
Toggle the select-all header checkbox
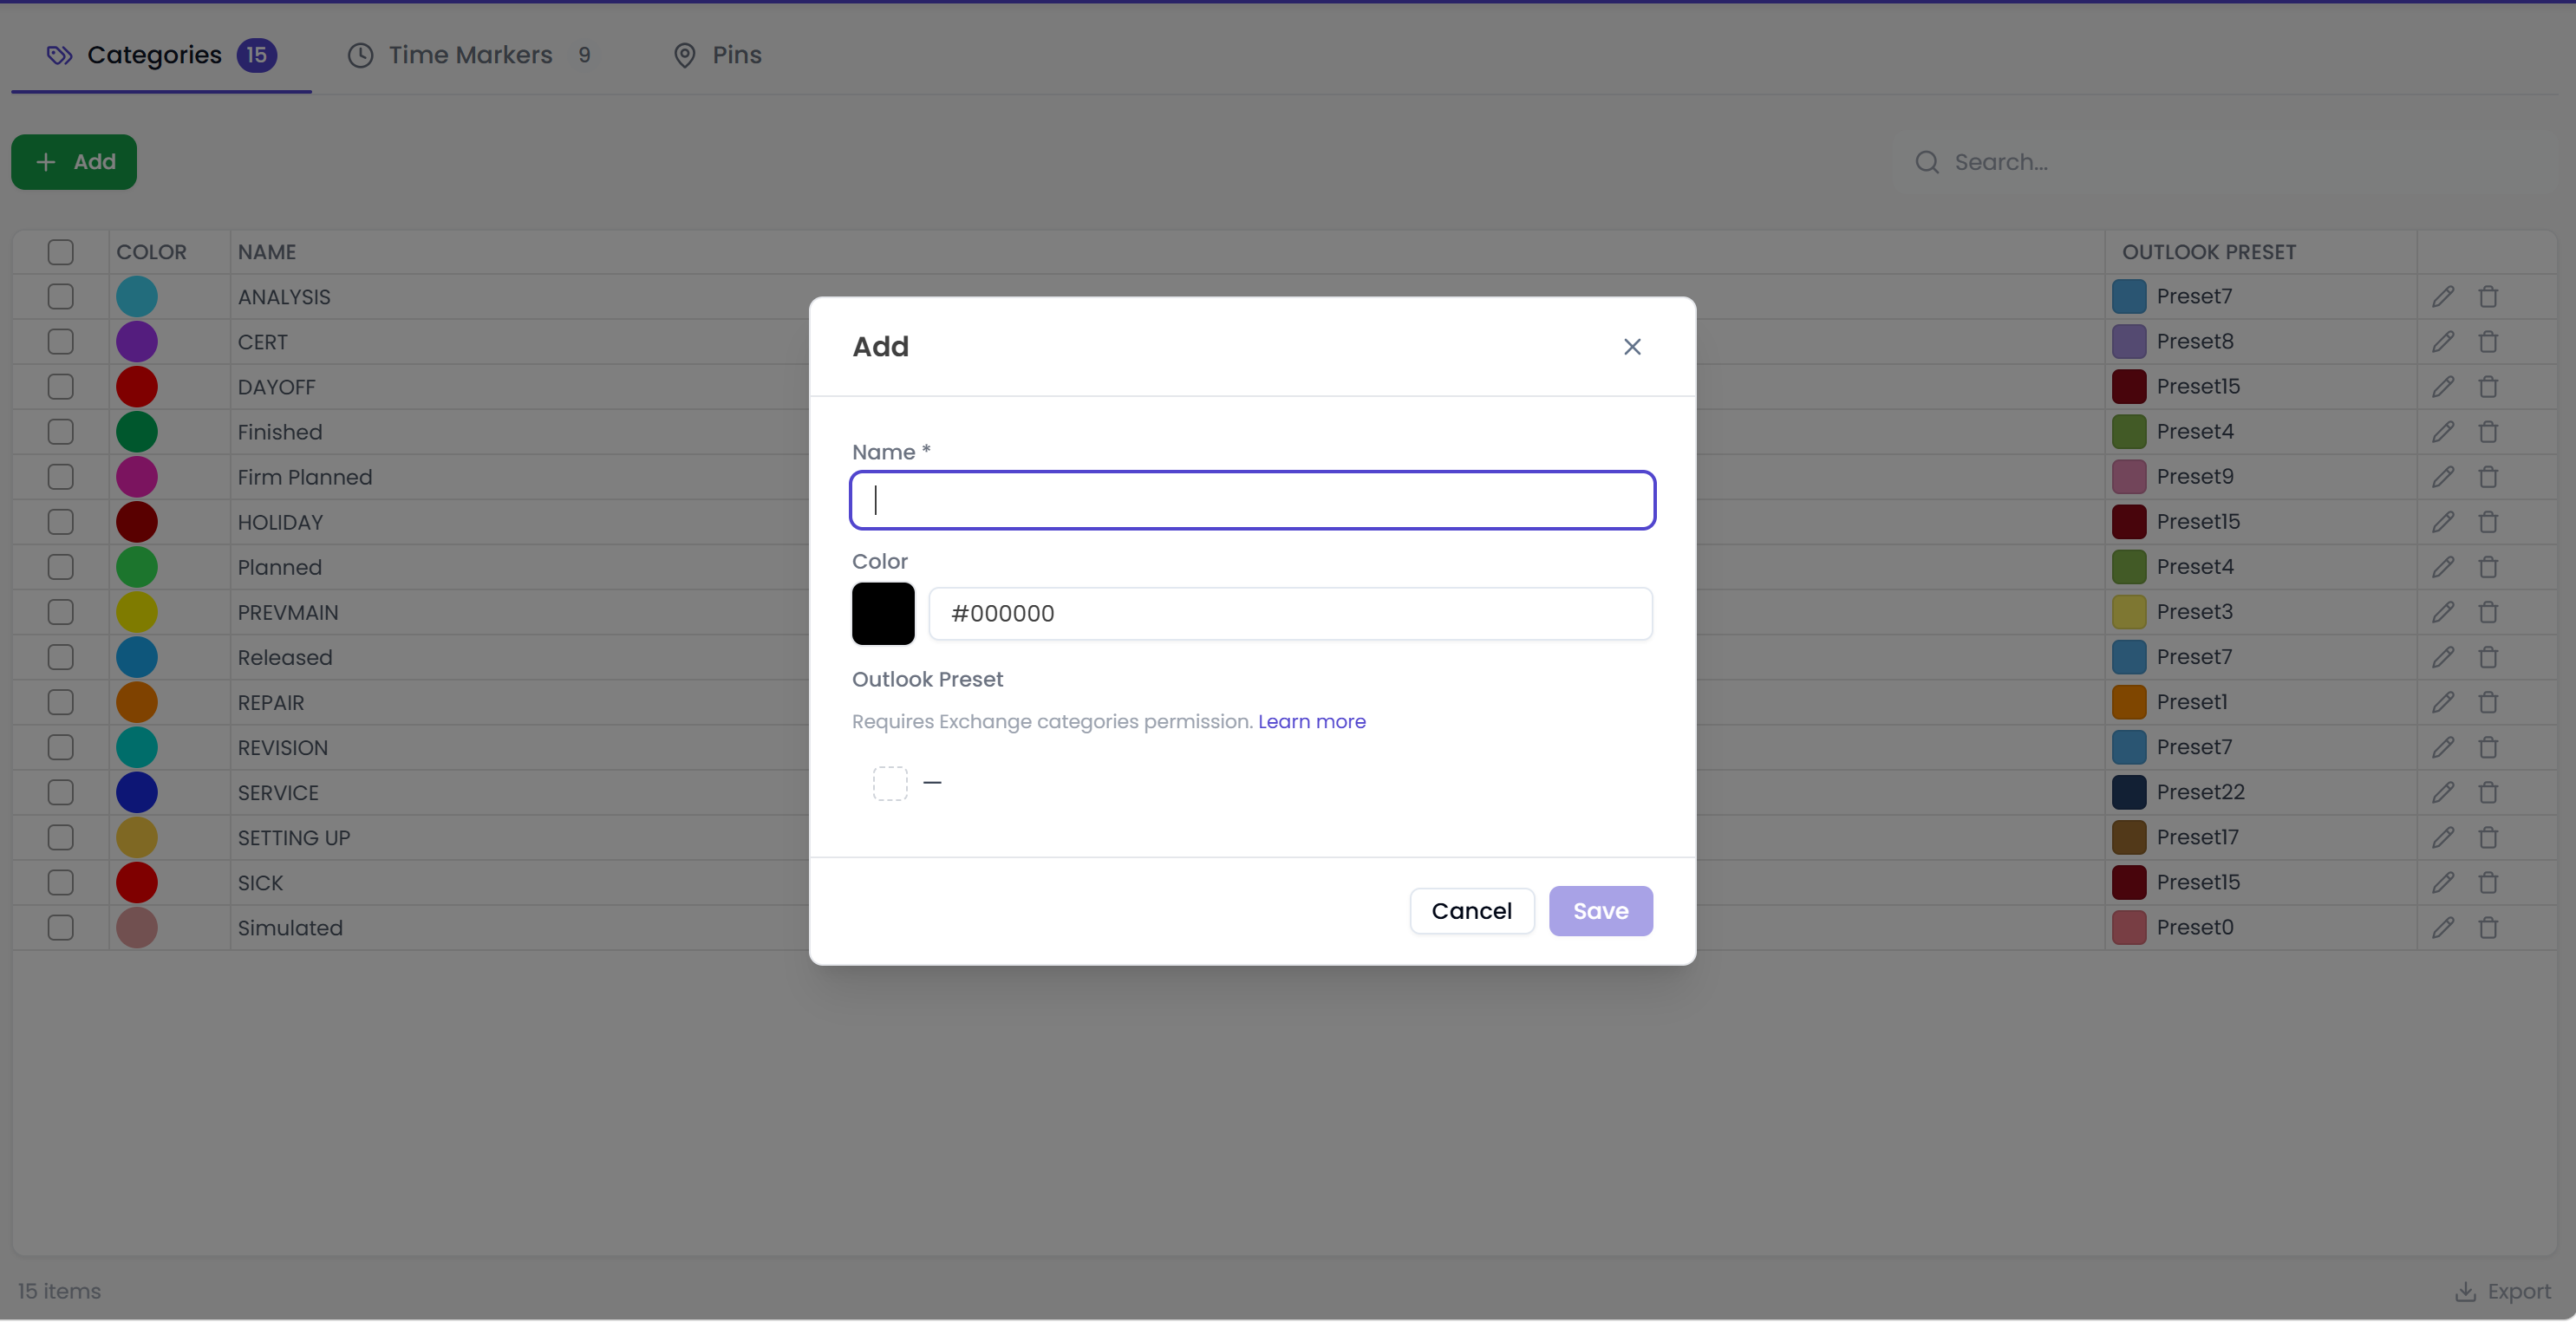click(x=61, y=252)
